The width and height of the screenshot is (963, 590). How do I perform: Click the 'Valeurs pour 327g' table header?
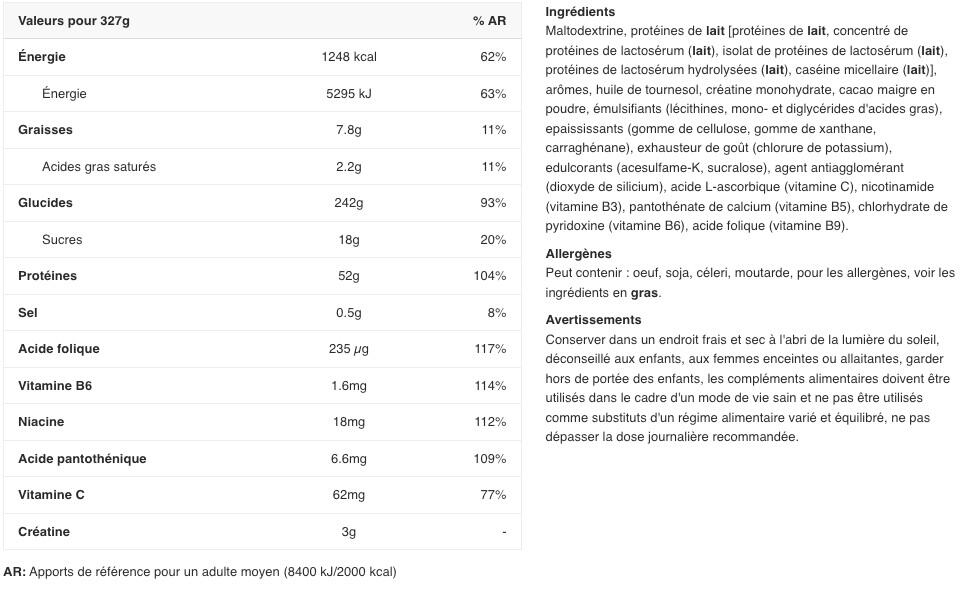(x=74, y=21)
